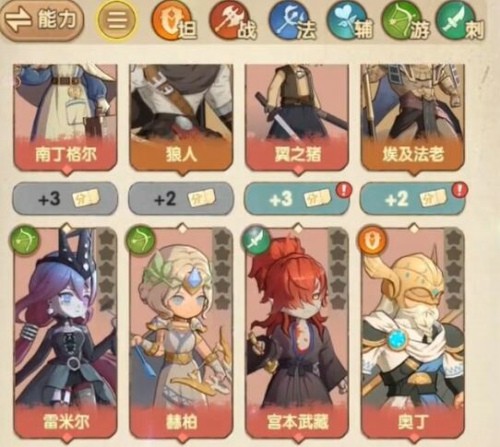The height and width of the screenshot is (447, 500).
Task: Open the 南丁格尔 hero card
Action: (65, 118)
